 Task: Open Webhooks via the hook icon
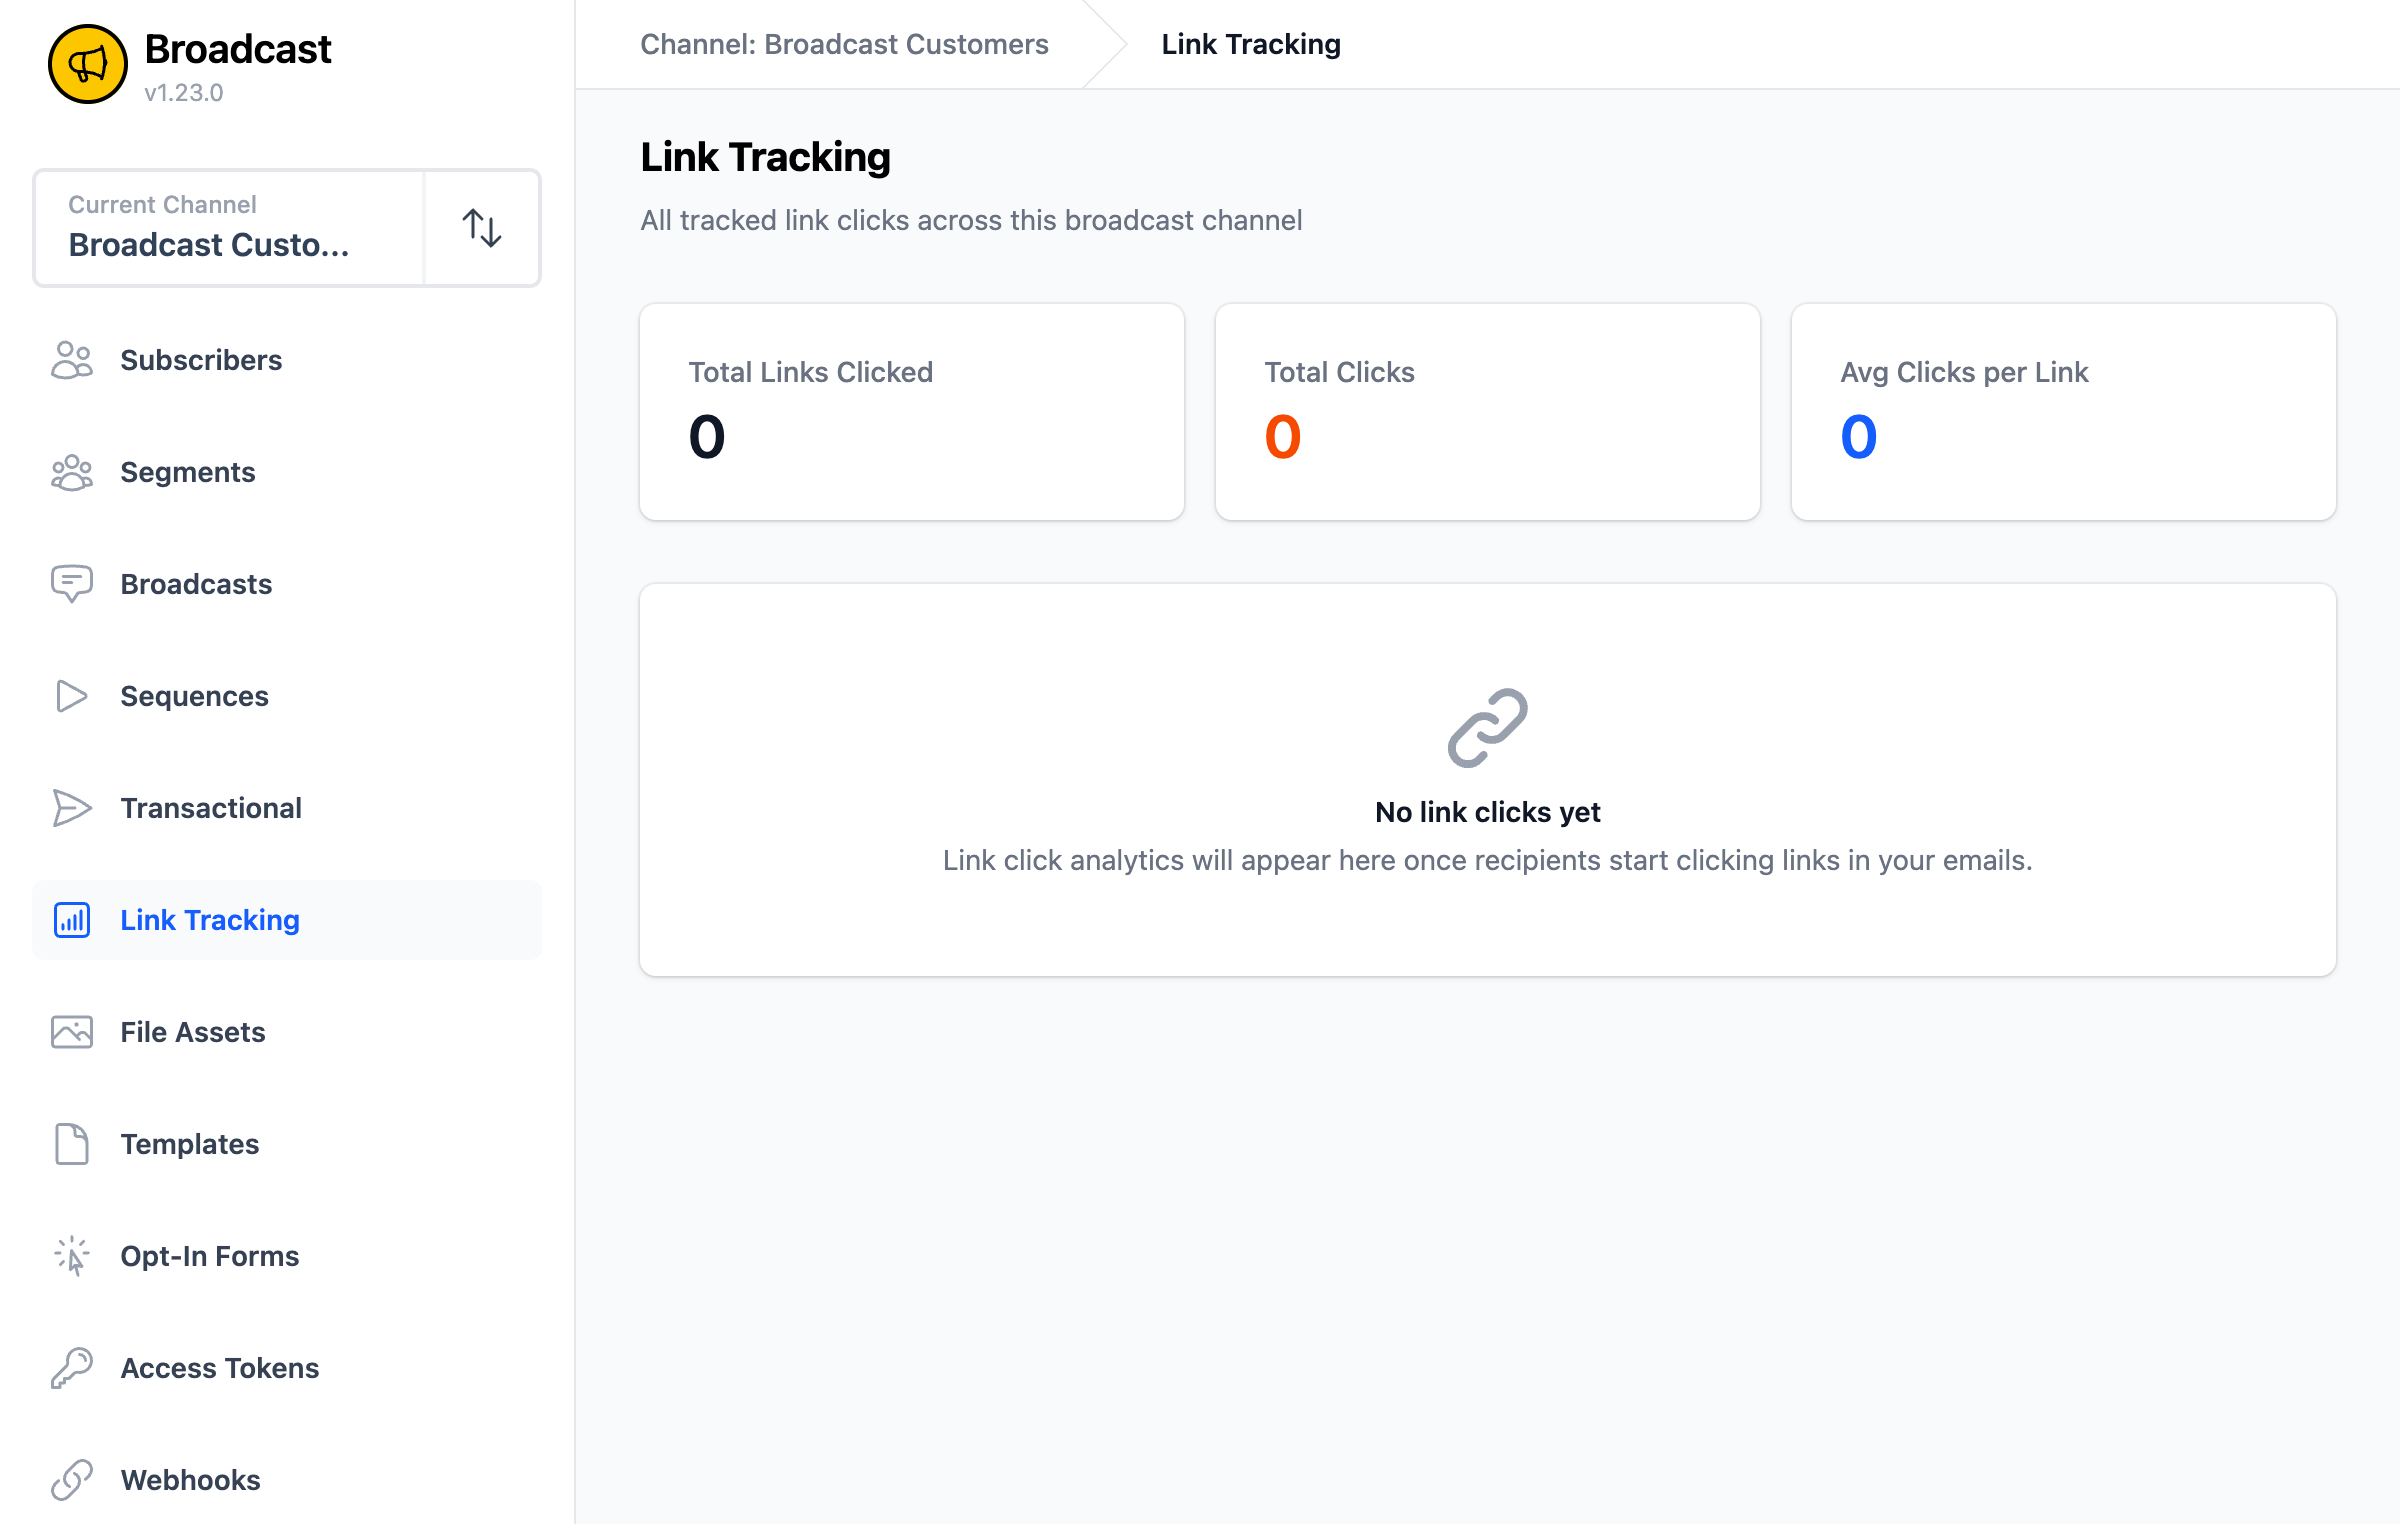tap(71, 1480)
